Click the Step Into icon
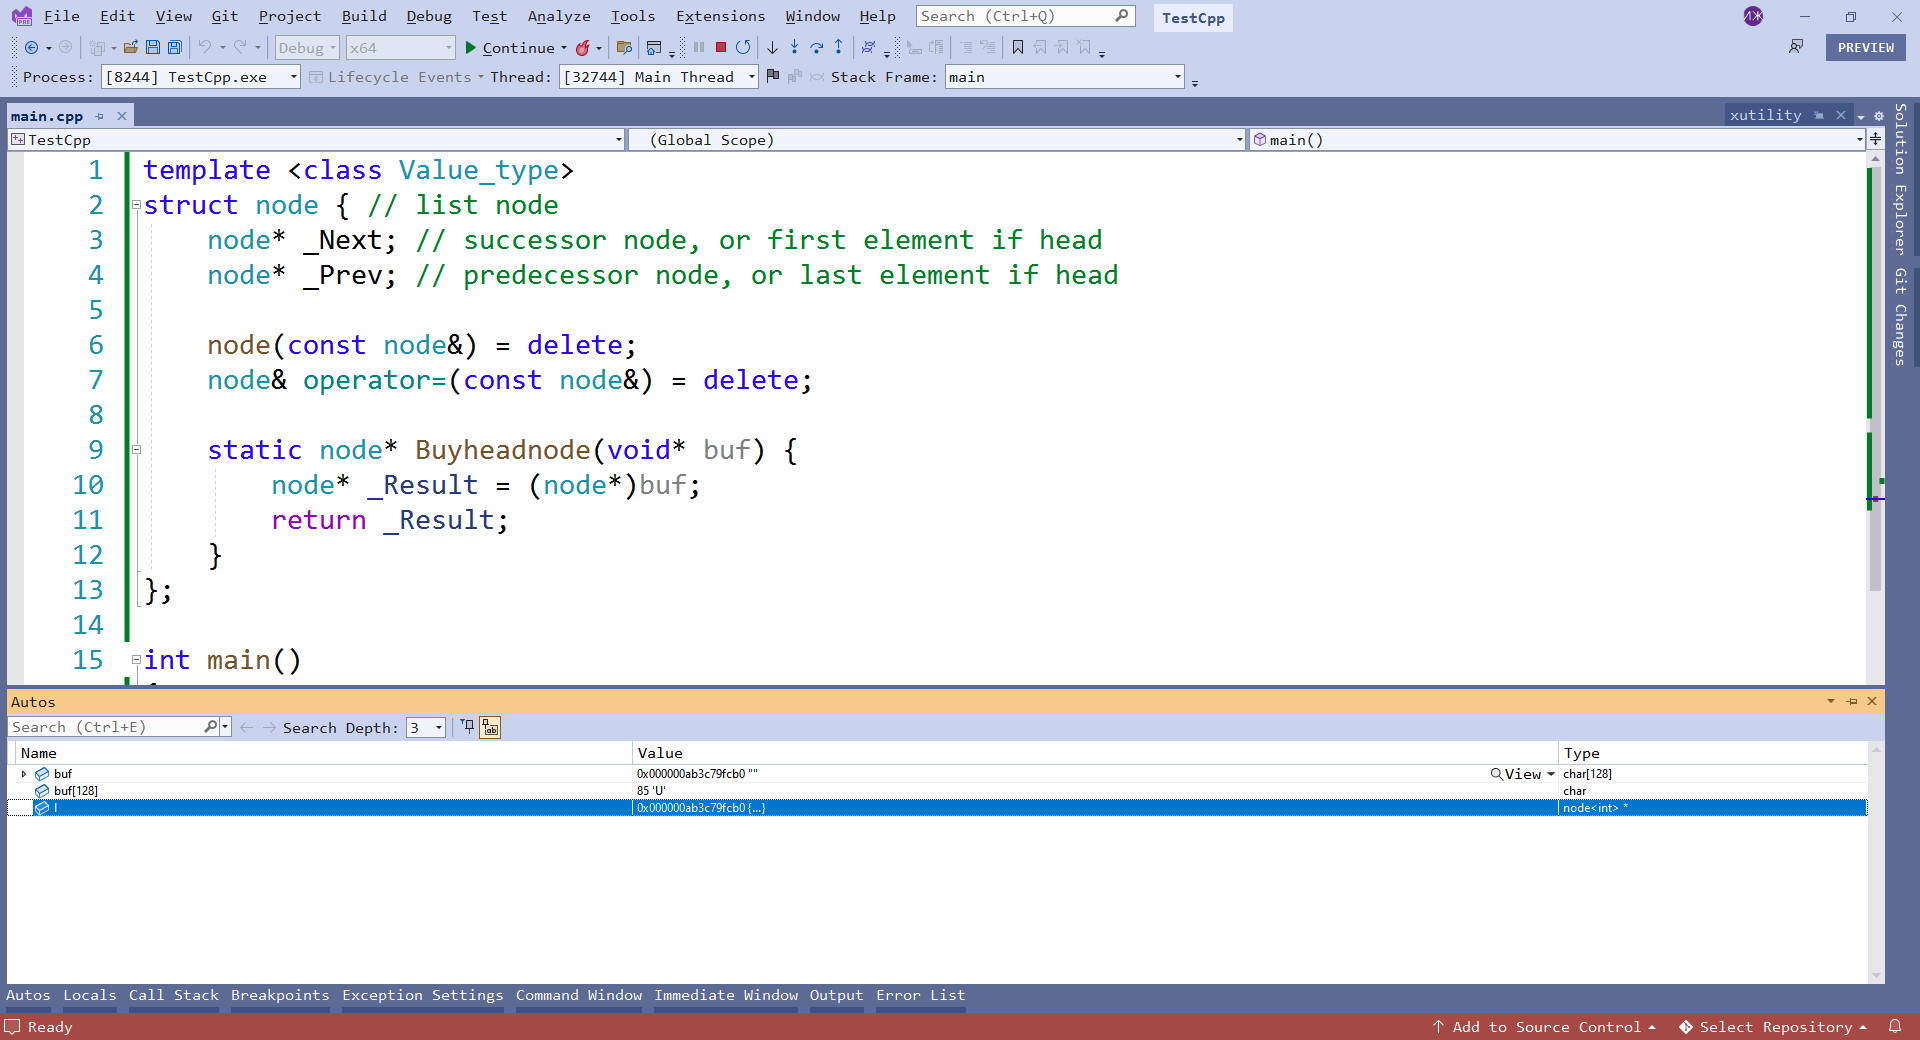This screenshot has height=1040, width=1920. pyautogui.click(x=794, y=47)
